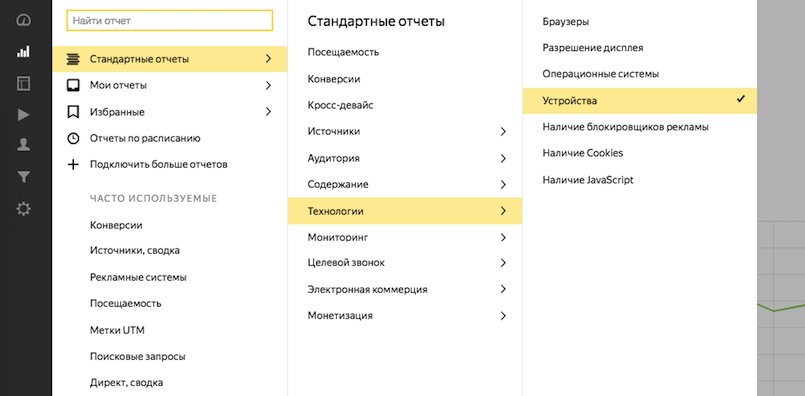Open Источники, сводка frequently used report
805x396 pixels.
tap(135, 251)
